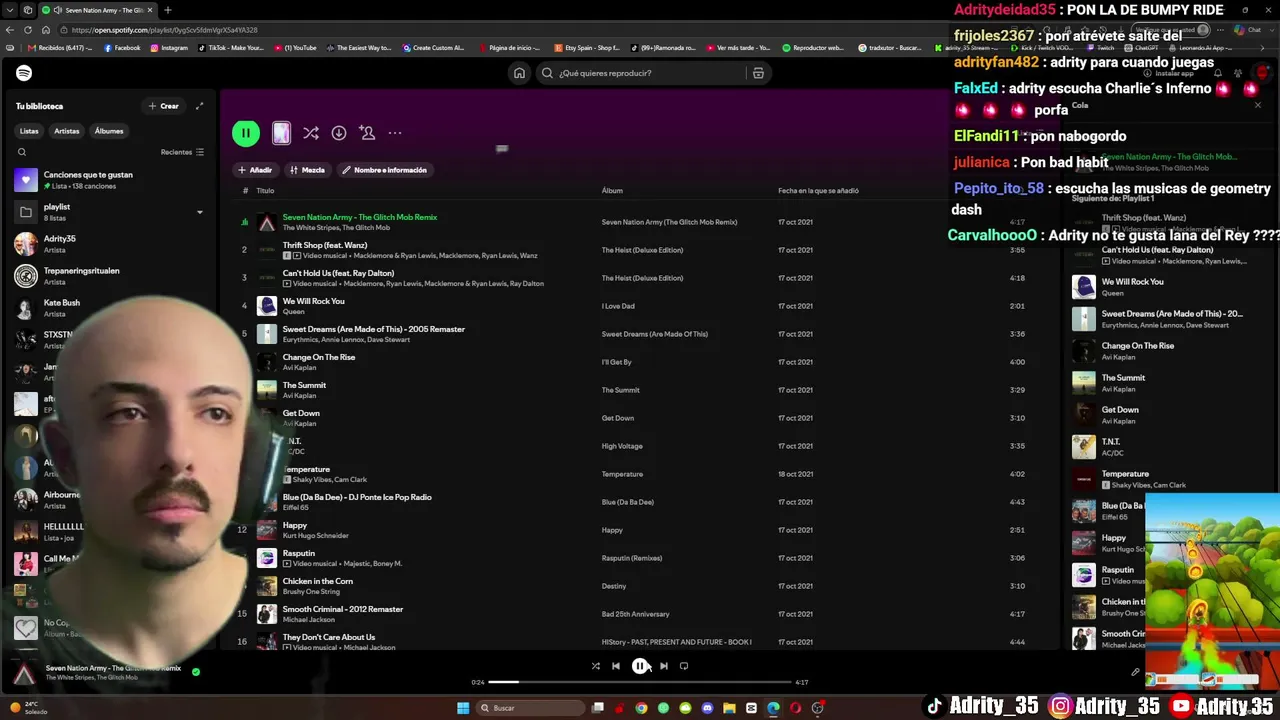Seek using the playback progress bar
This screenshot has width=1280, height=720.
pyautogui.click(x=640, y=682)
